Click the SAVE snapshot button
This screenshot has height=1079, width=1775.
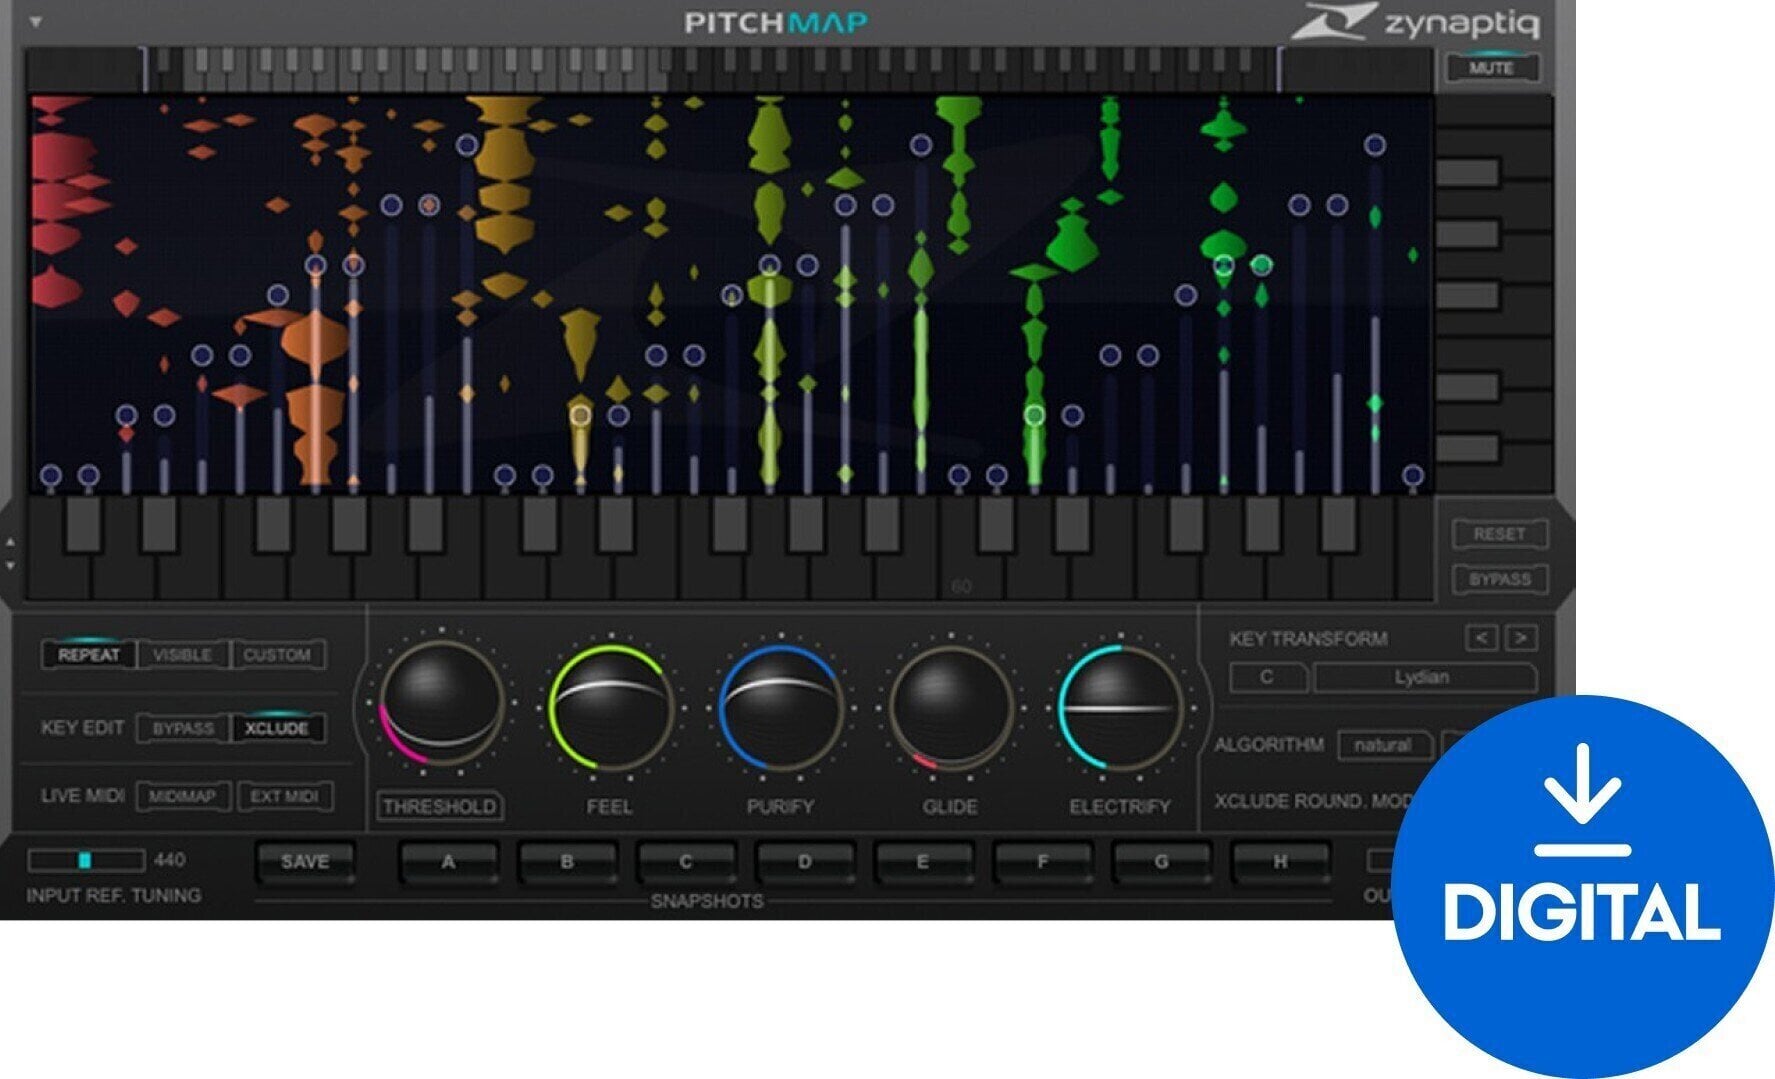click(x=307, y=858)
